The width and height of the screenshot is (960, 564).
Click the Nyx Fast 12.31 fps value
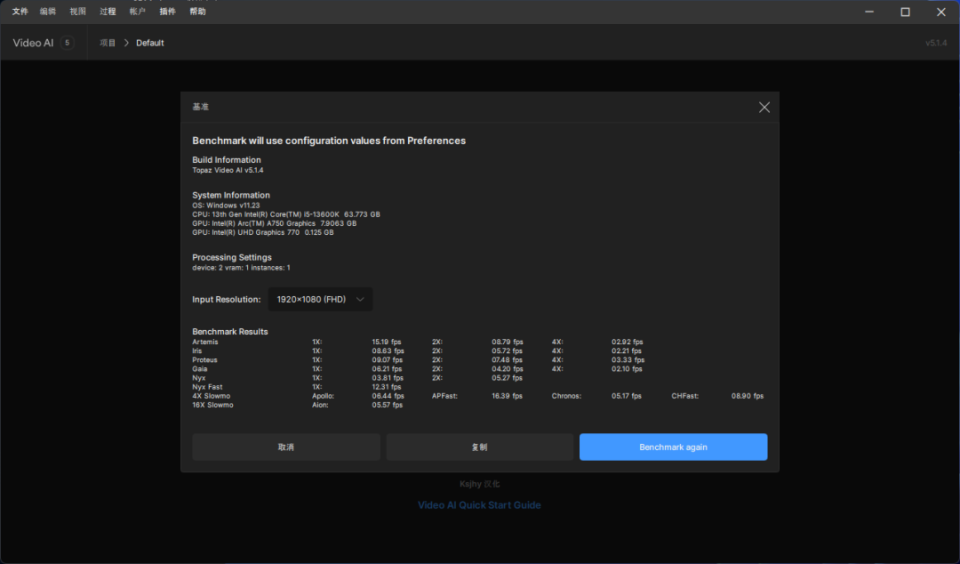pyautogui.click(x=386, y=387)
